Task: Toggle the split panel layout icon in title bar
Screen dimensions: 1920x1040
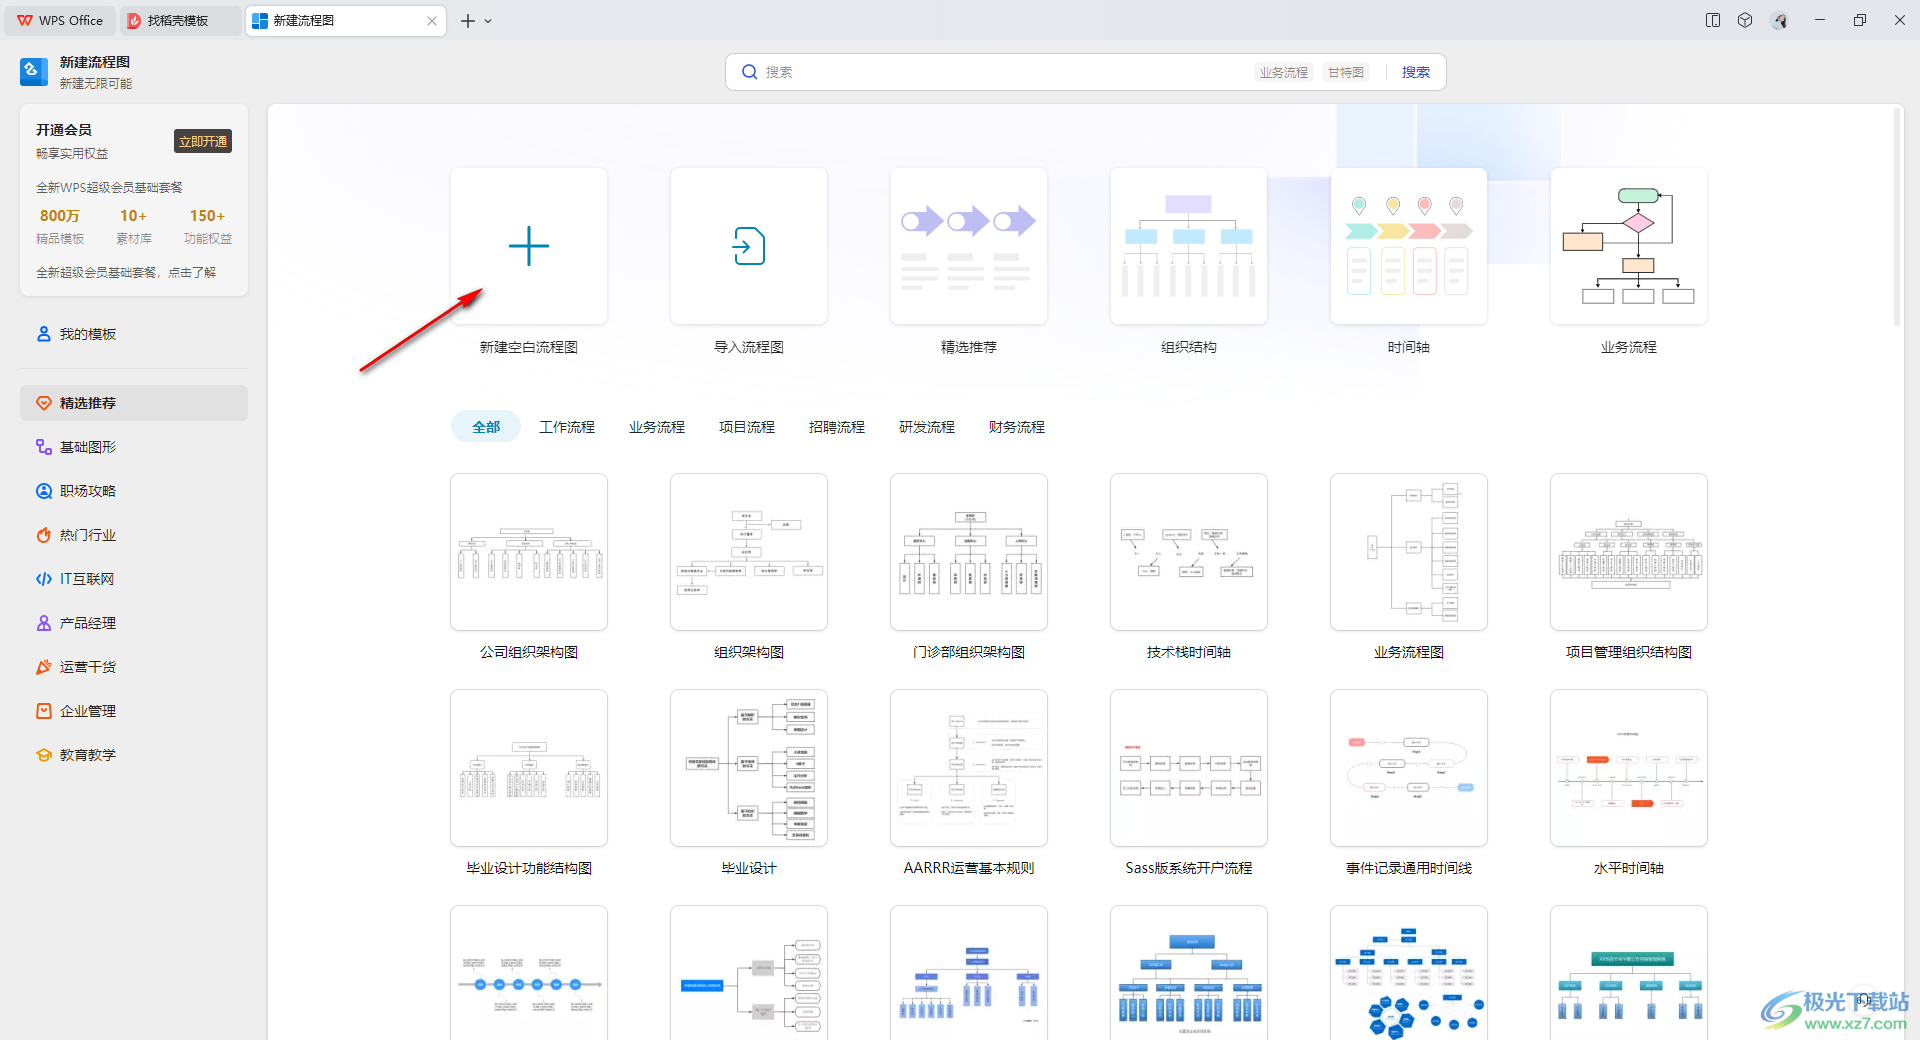Action: point(1713,20)
